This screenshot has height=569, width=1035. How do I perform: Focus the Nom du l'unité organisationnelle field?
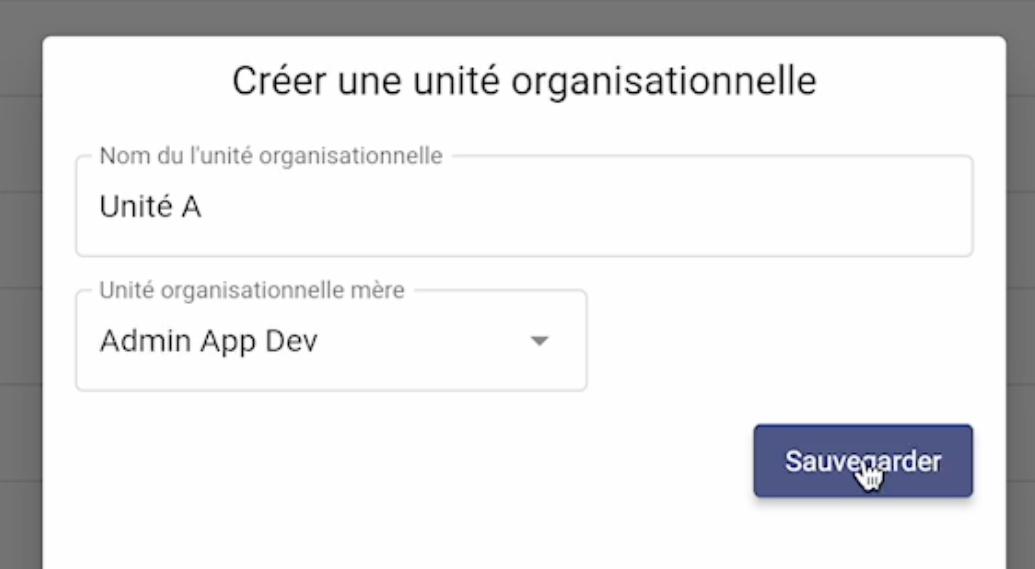coord(524,206)
